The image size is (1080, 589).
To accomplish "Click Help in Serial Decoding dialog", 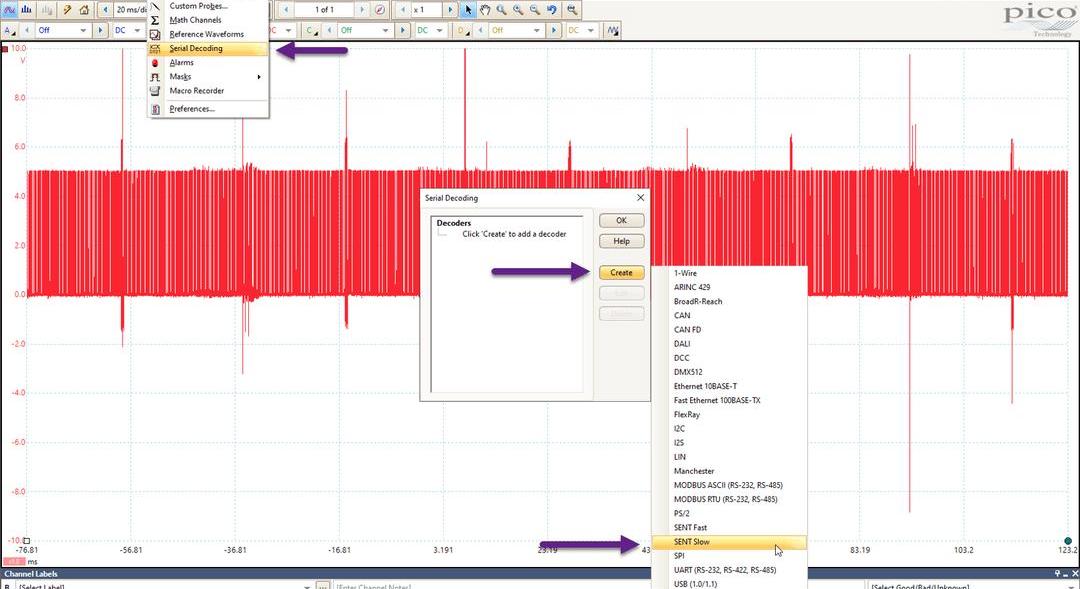I will (621, 241).
